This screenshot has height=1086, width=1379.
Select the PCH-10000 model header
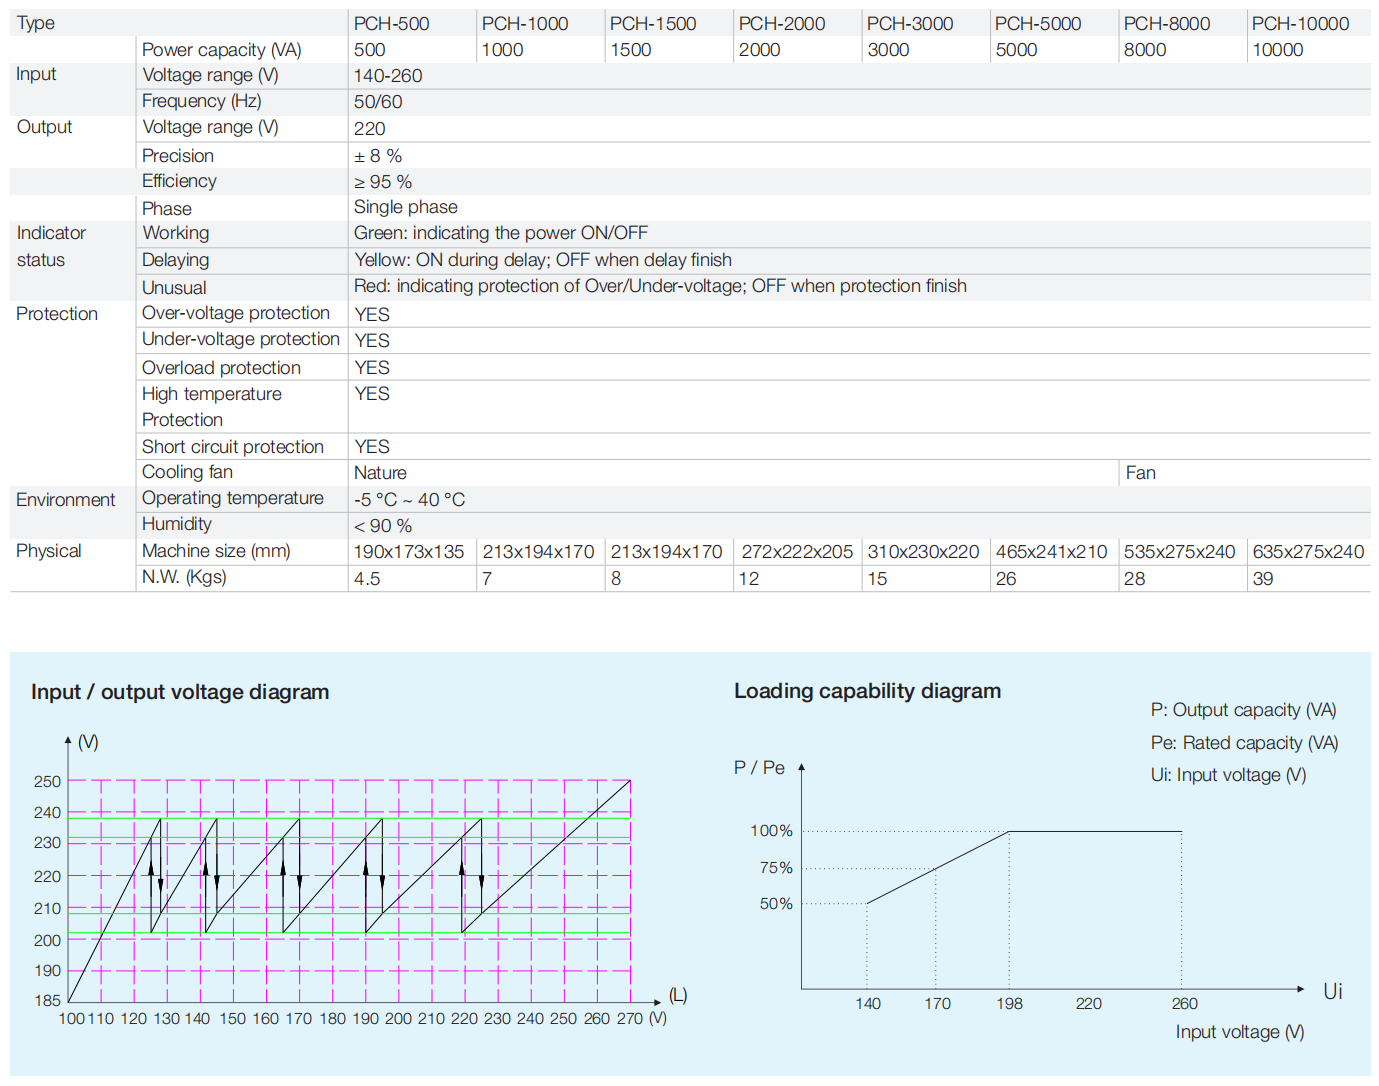click(1300, 23)
